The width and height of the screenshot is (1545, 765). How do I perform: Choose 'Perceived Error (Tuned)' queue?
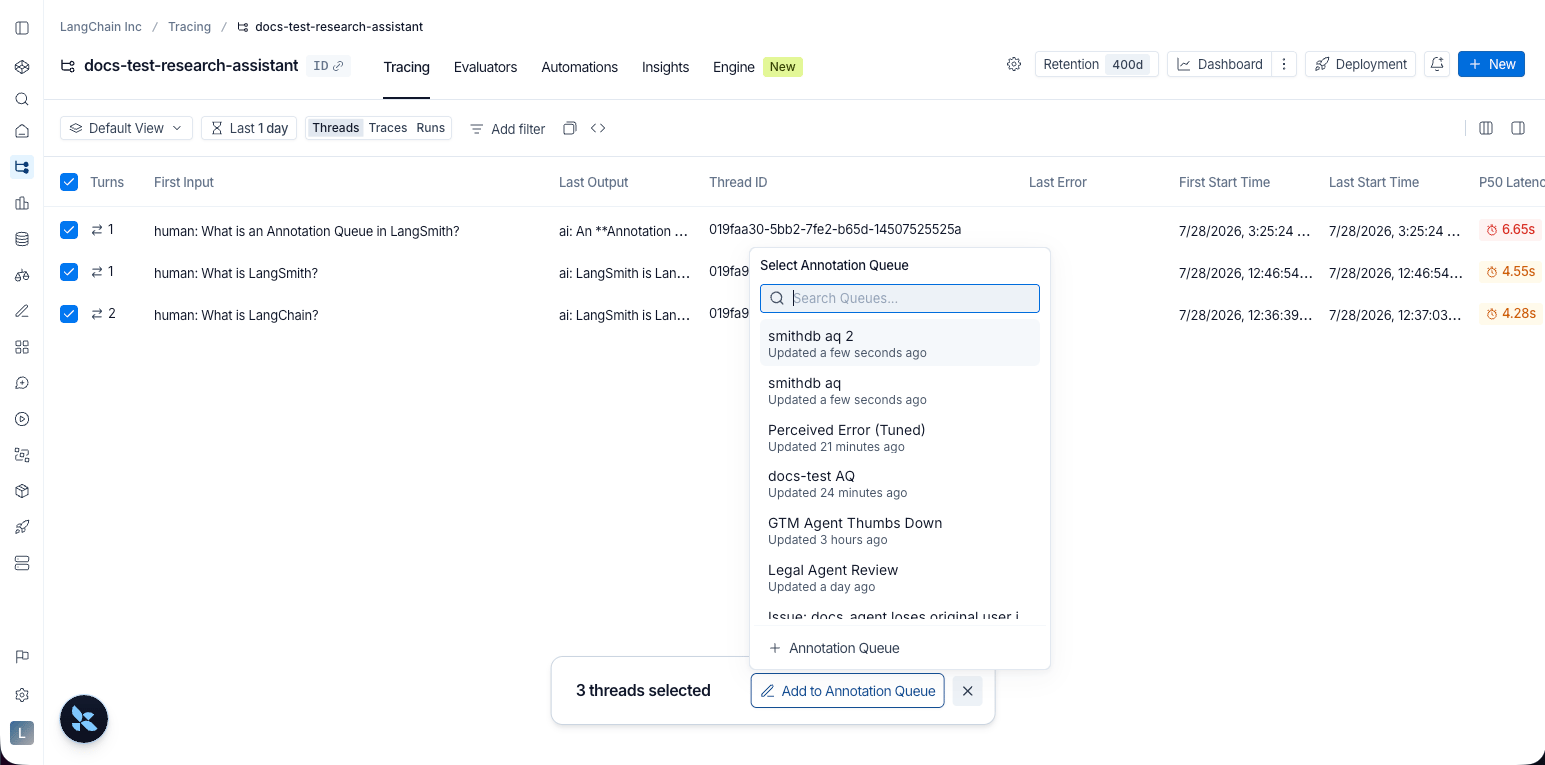(900, 438)
